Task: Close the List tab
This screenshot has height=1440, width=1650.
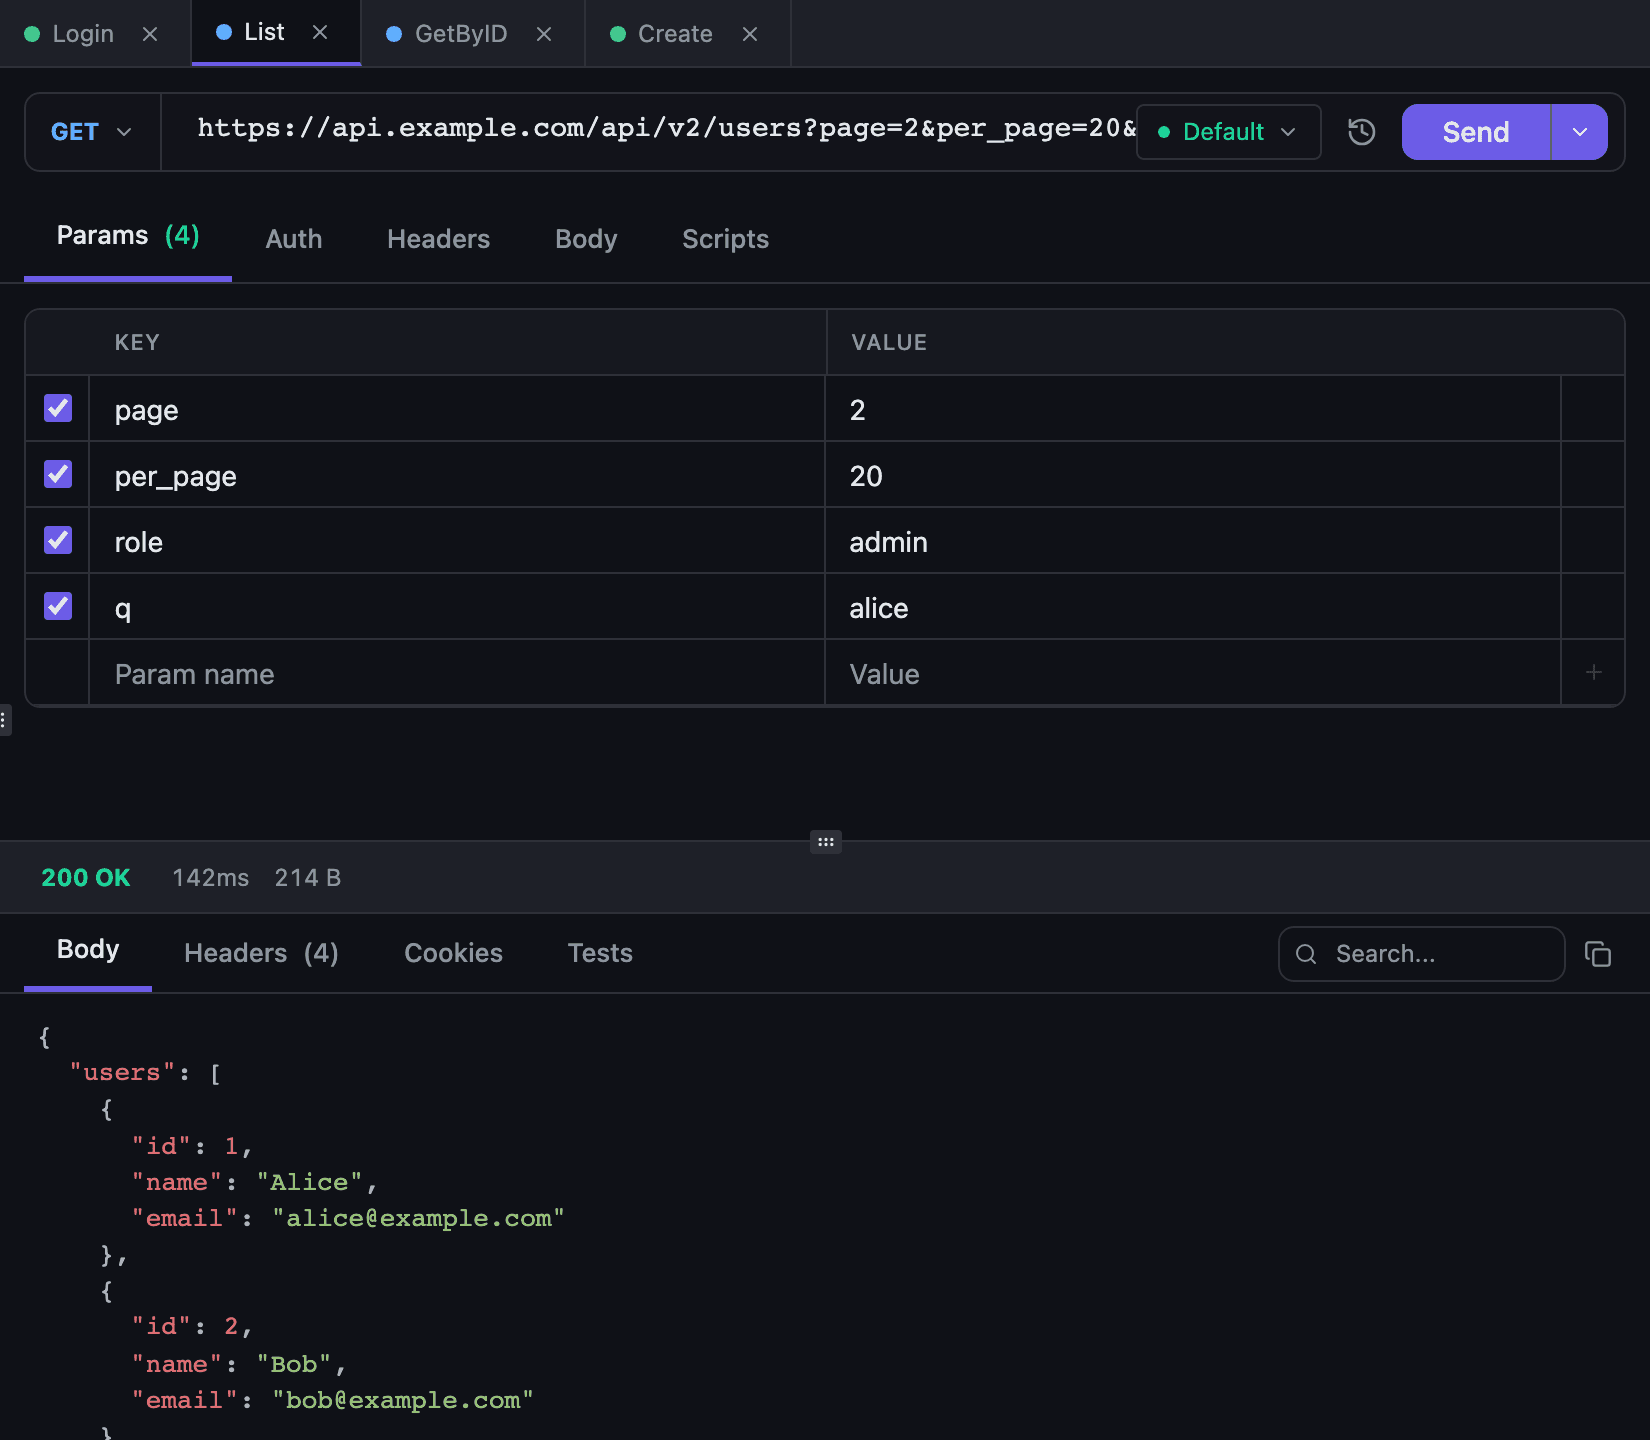Action: [x=320, y=32]
